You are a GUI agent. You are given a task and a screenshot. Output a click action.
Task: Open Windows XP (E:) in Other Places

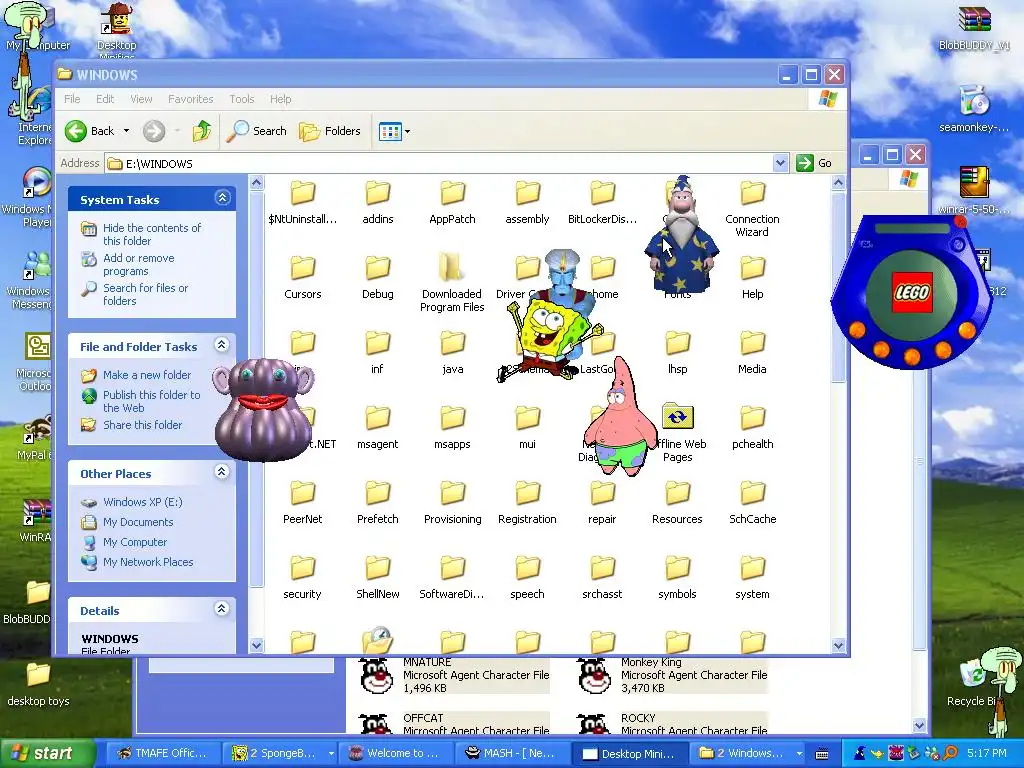coord(142,502)
